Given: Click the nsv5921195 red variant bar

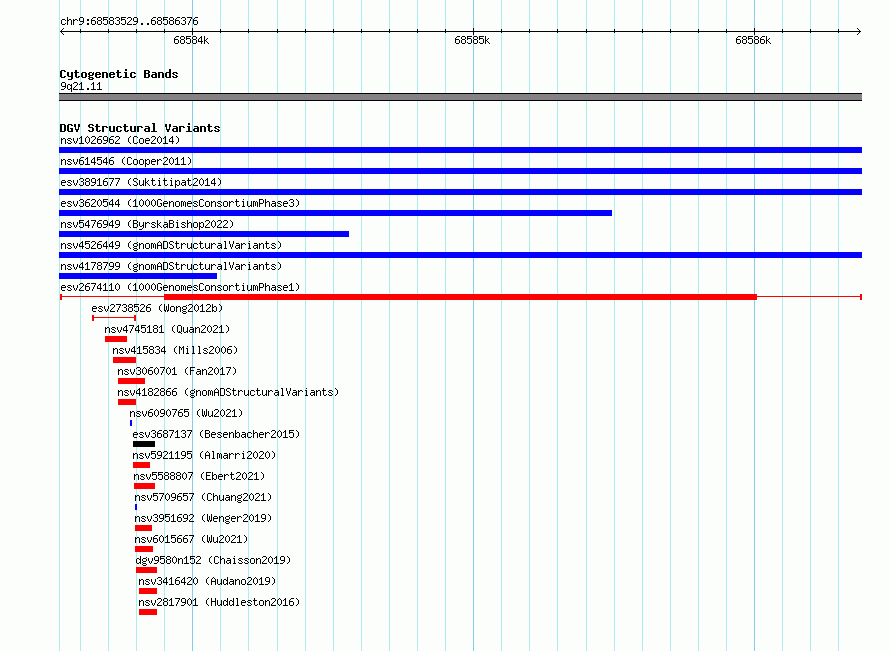Looking at the screenshot, I should 142,465.
